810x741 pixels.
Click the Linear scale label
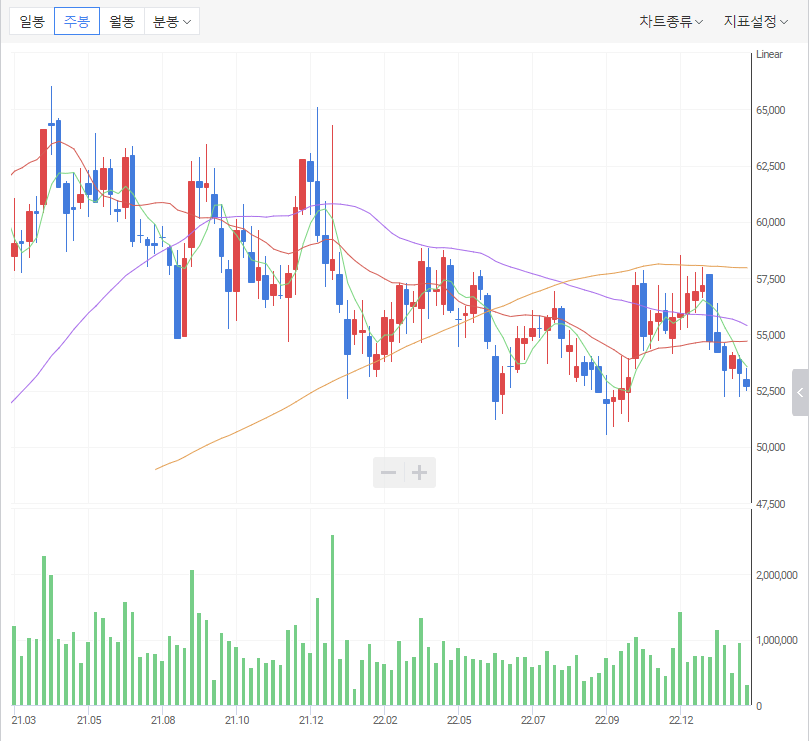pyautogui.click(x=769, y=54)
